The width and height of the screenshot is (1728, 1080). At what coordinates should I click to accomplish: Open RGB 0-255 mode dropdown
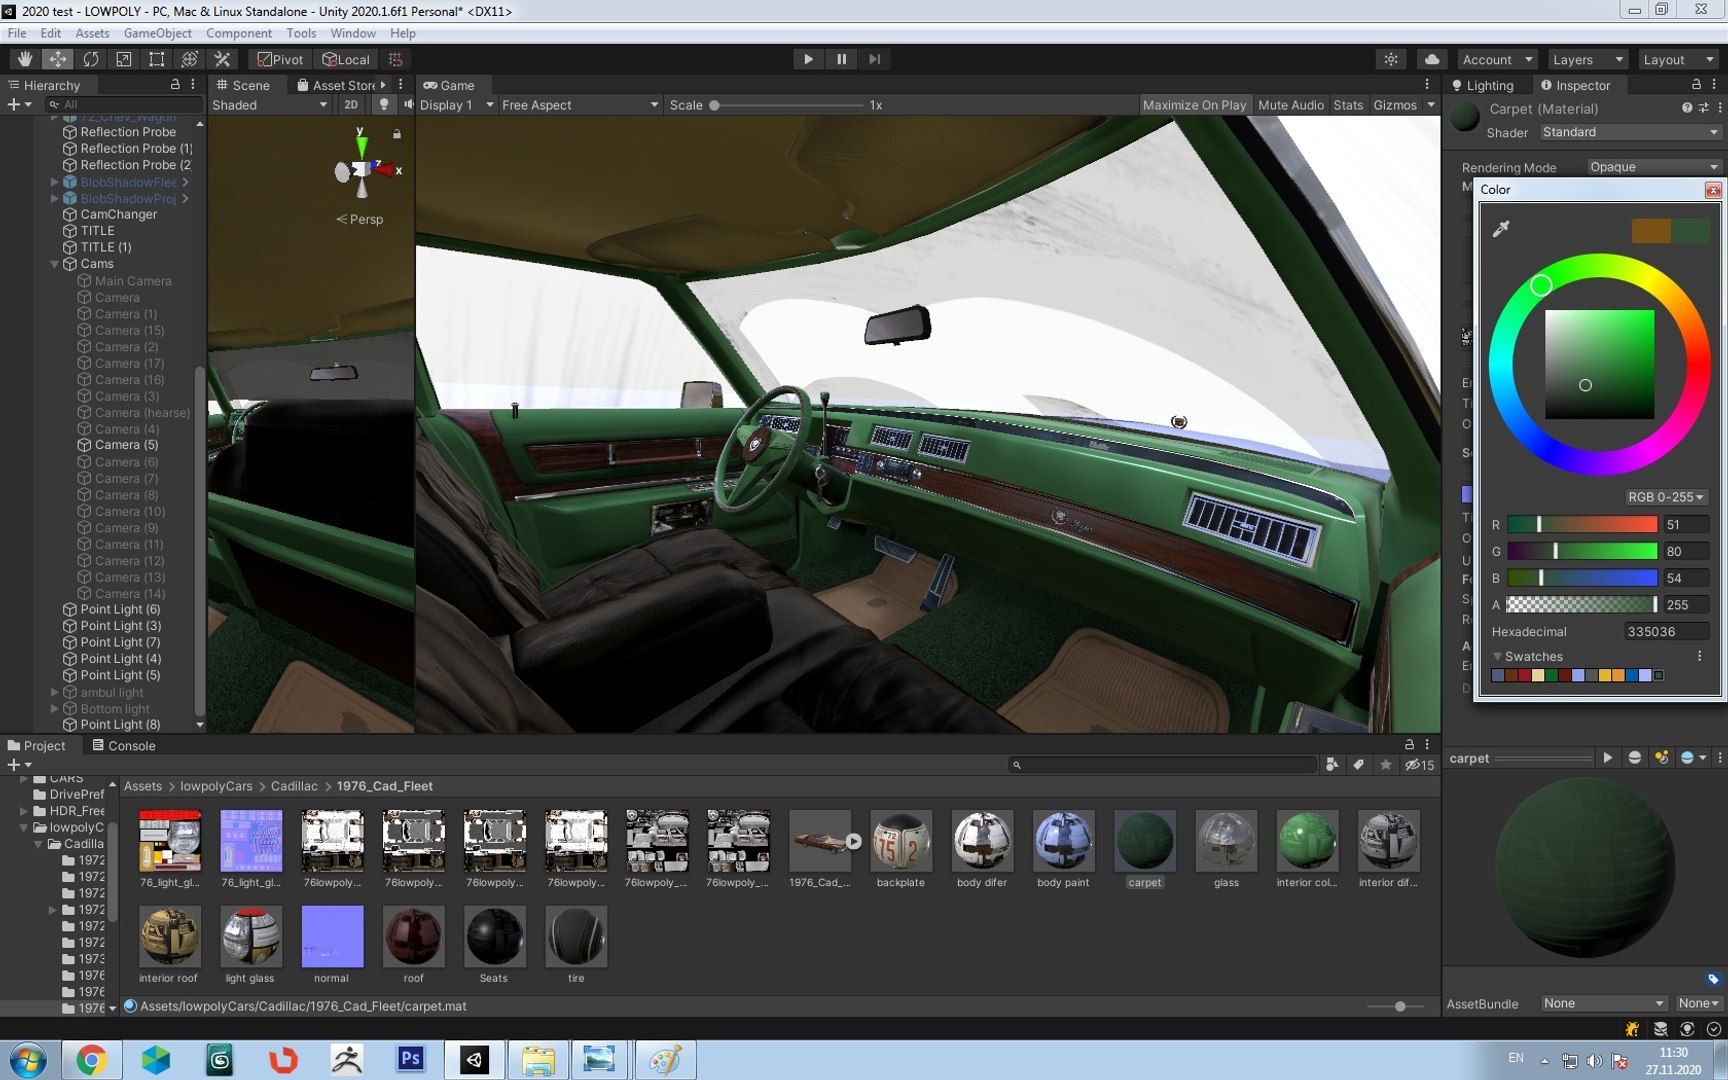[x=1666, y=497]
